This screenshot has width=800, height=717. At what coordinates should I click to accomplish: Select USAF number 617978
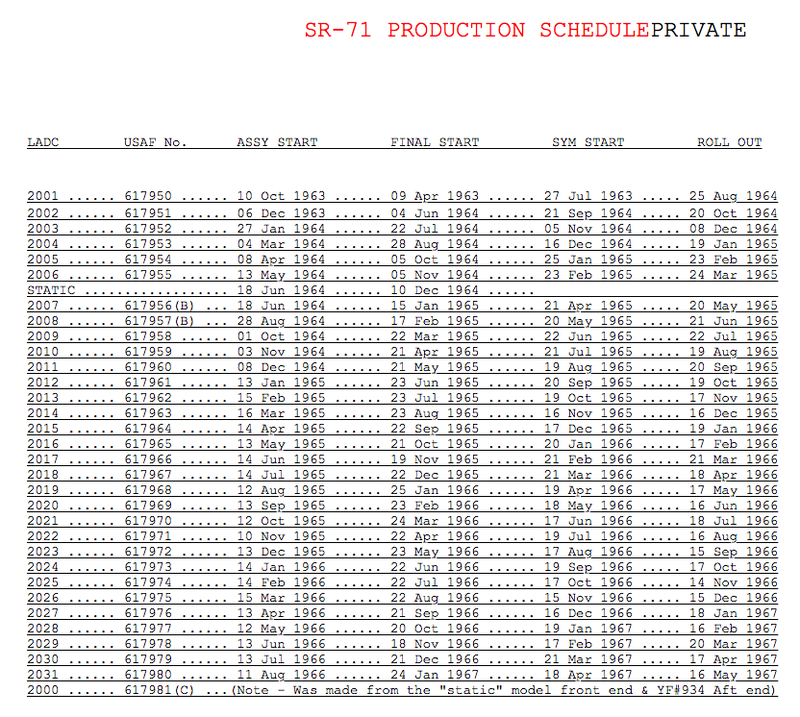pos(148,644)
